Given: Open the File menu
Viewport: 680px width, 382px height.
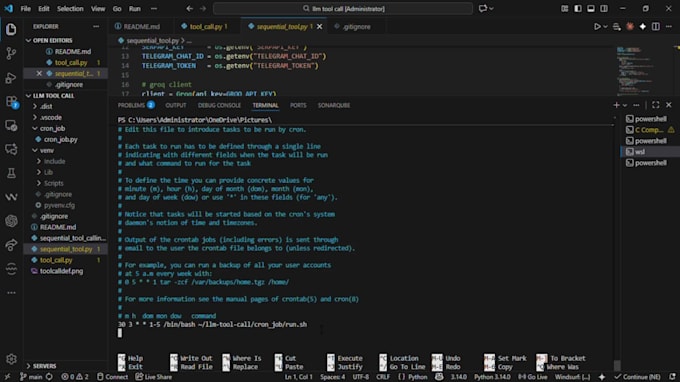Looking at the screenshot, I should click(x=26, y=9).
